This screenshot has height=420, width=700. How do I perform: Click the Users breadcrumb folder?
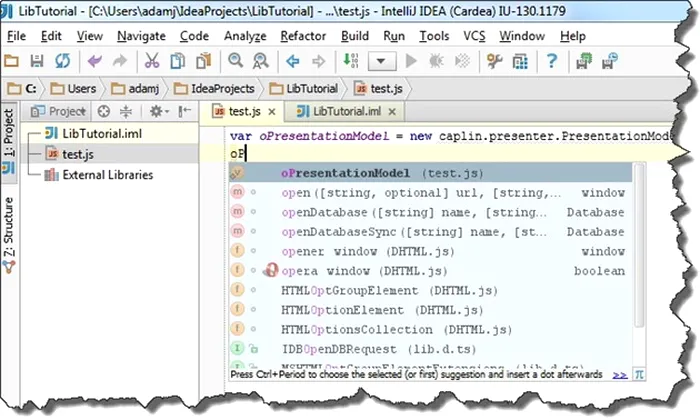(x=73, y=89)
